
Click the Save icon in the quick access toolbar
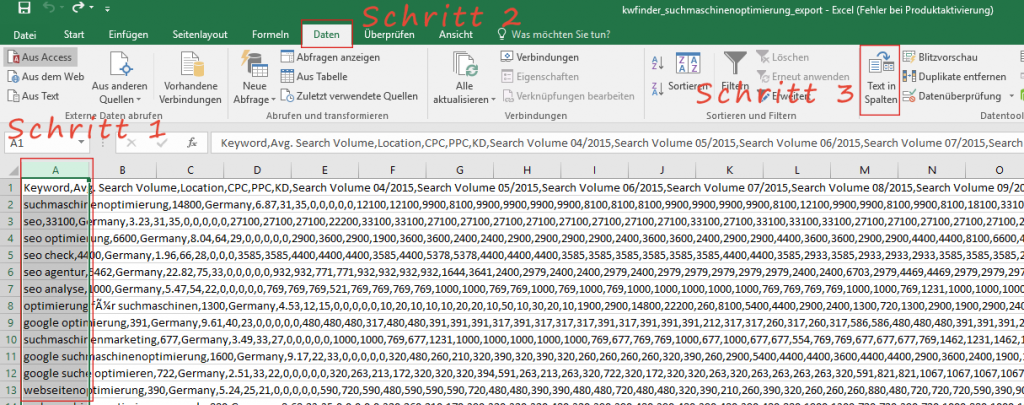[24, 8]
